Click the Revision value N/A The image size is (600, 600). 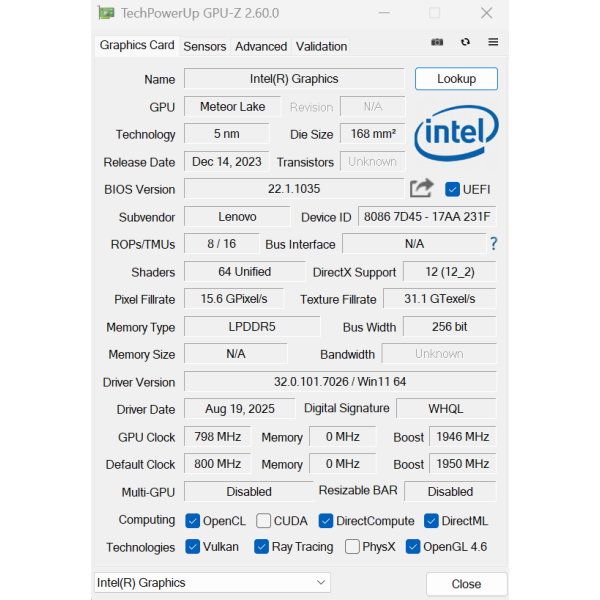[x=373, y=106]
